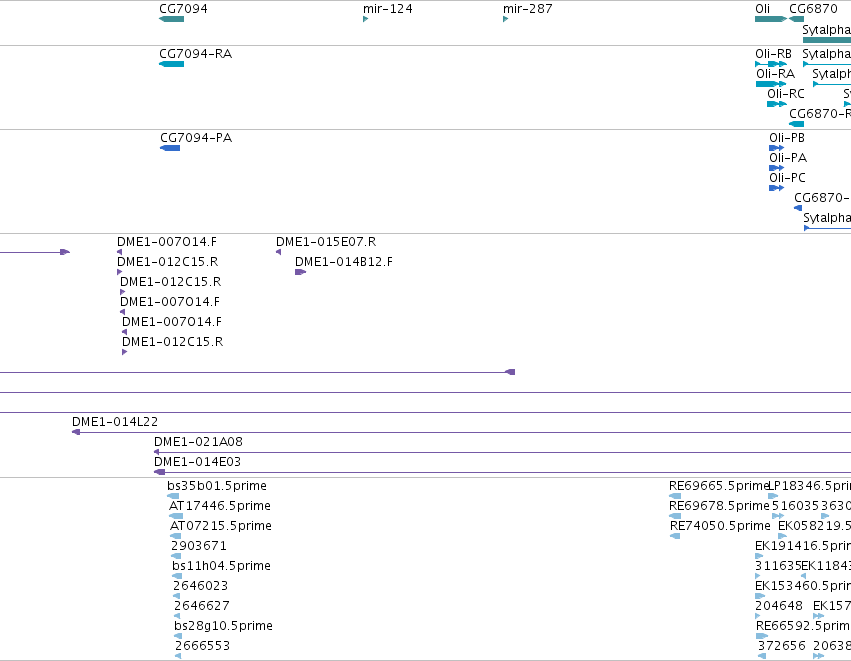Screen dimensions: 851x661
Task: Click the blue CG7094-PA feature bar
Action: [170, 148]
